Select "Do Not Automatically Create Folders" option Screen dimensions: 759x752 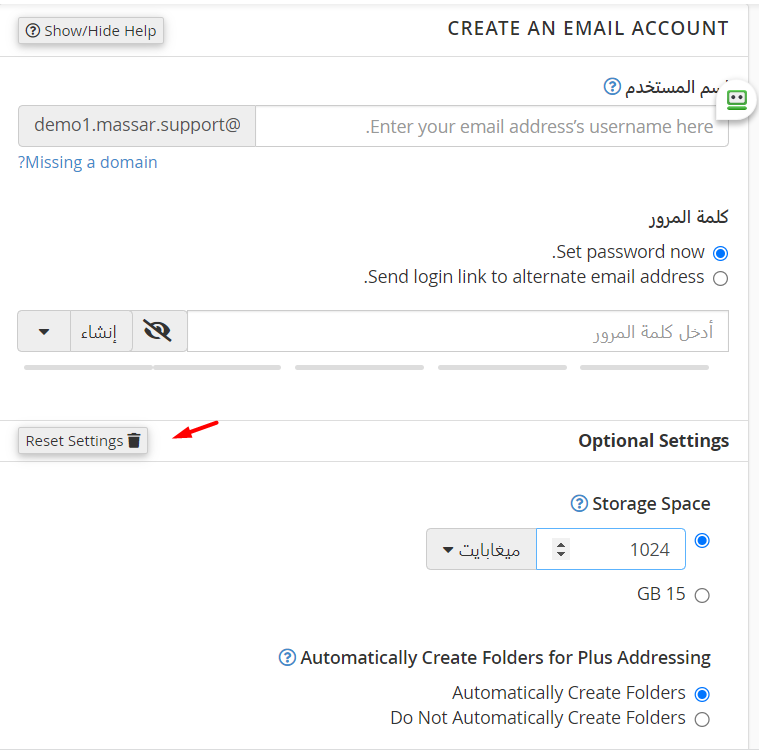pos(702,719)
